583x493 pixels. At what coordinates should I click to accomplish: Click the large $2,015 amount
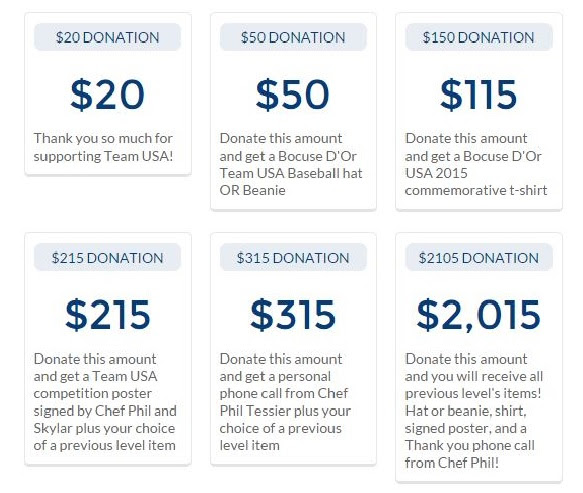pyautogui.click(x=479, y=315)
